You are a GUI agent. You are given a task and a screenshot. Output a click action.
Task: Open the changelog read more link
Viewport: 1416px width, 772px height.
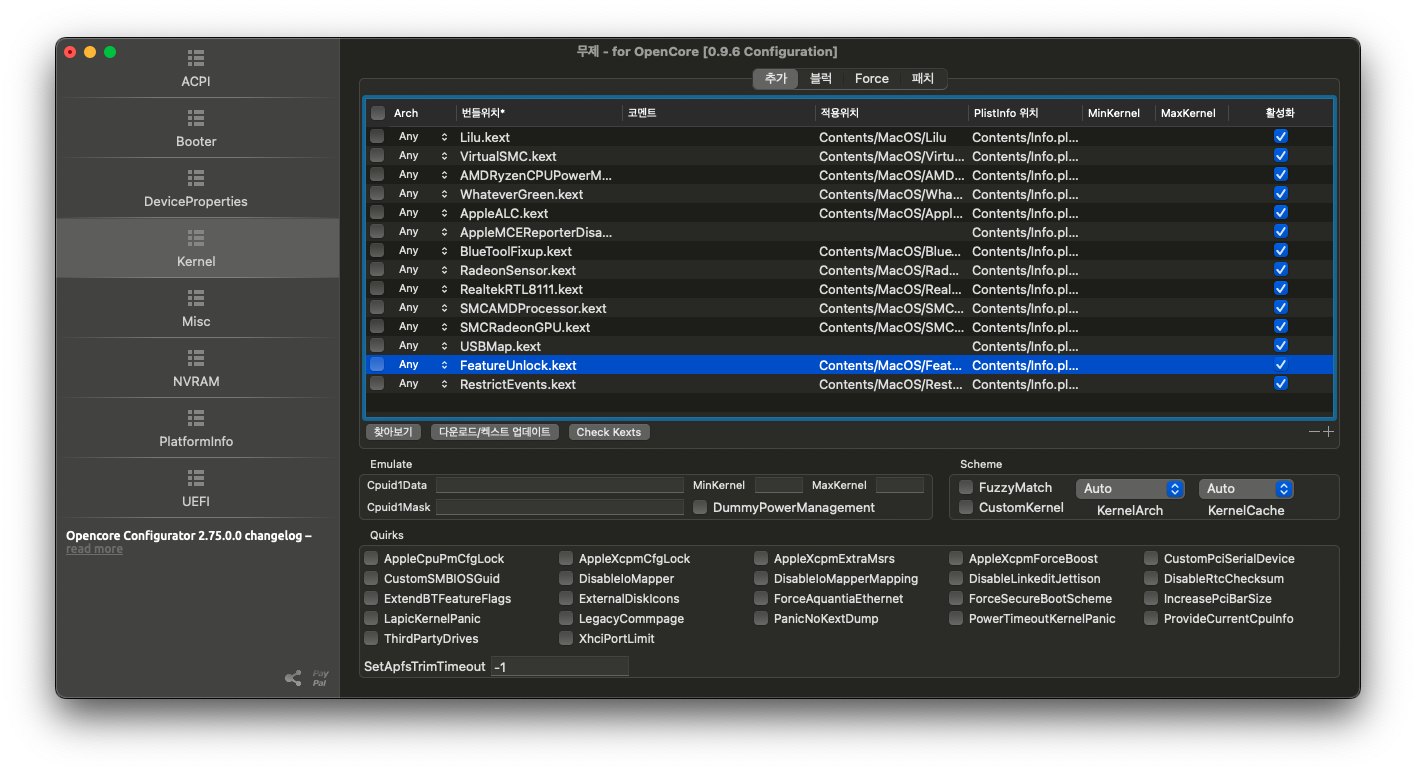click(95, 549)
